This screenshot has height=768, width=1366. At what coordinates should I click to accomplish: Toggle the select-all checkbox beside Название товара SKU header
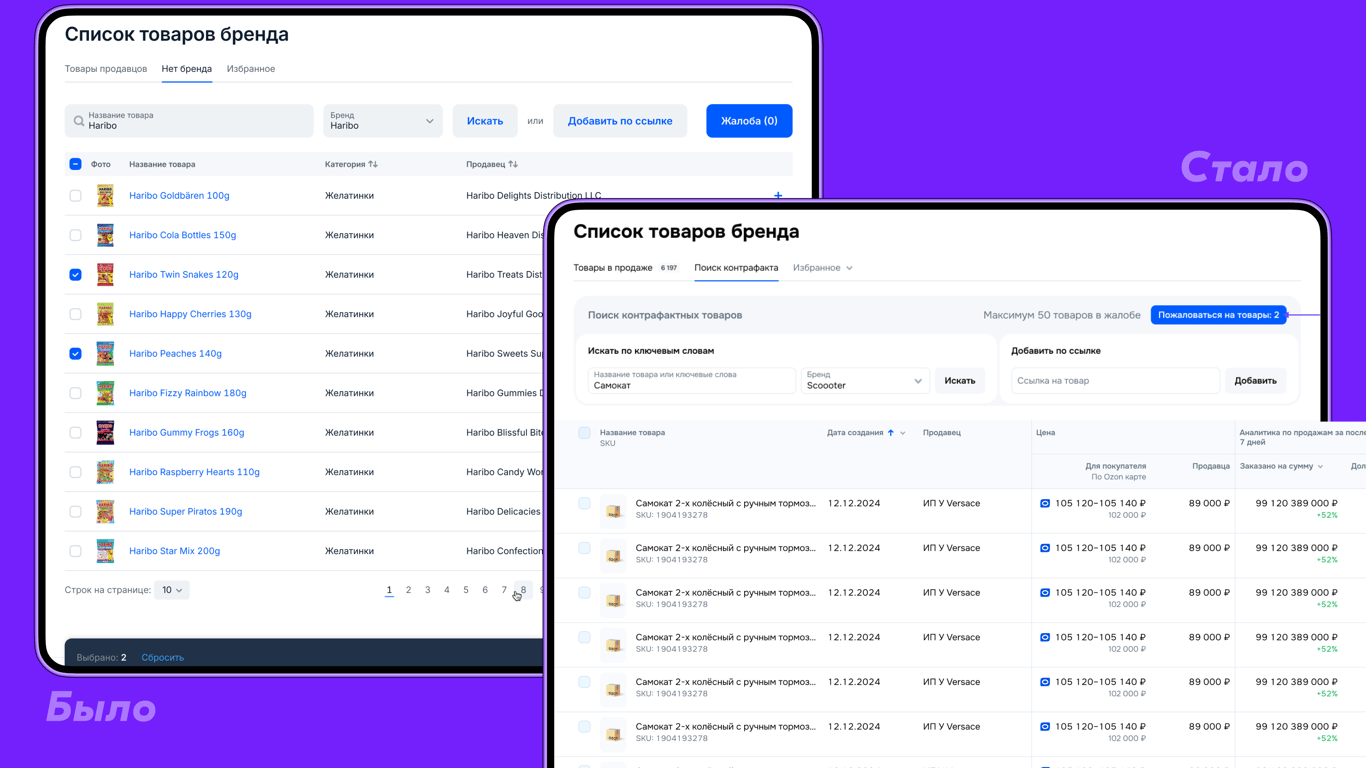click(584, 433)
